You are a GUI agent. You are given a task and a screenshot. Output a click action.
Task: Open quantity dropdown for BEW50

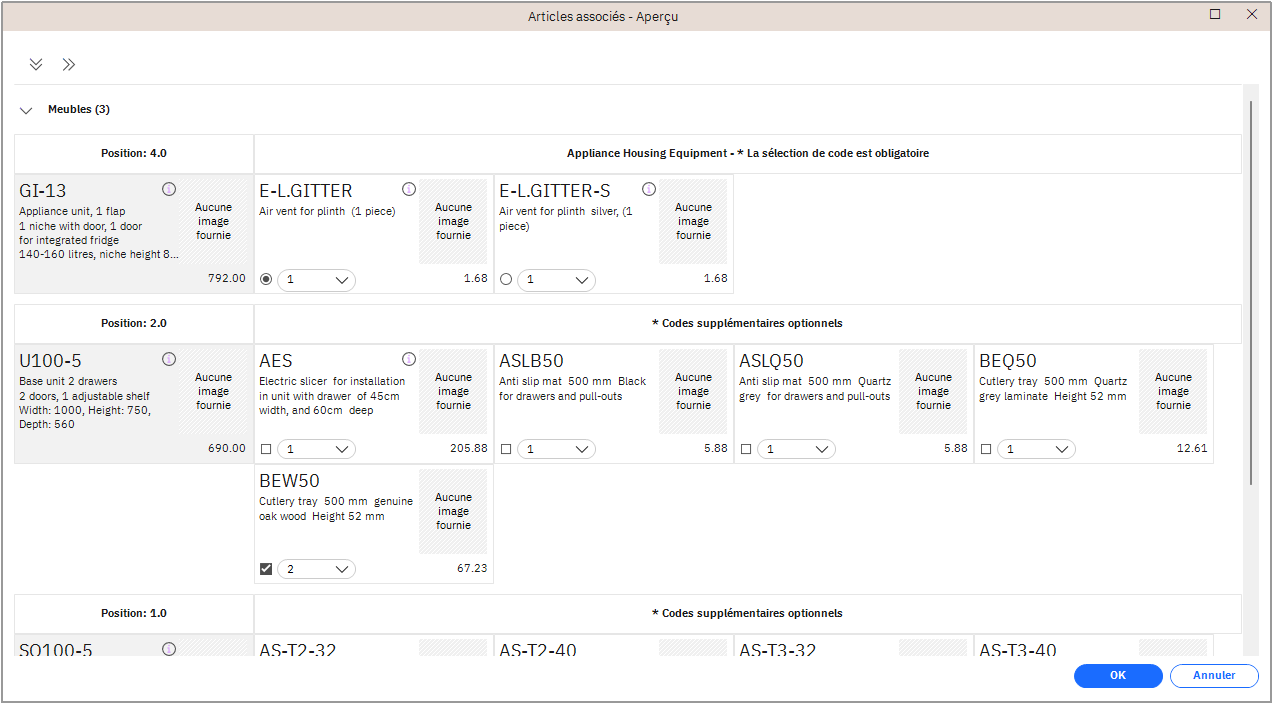click(316, 570)
